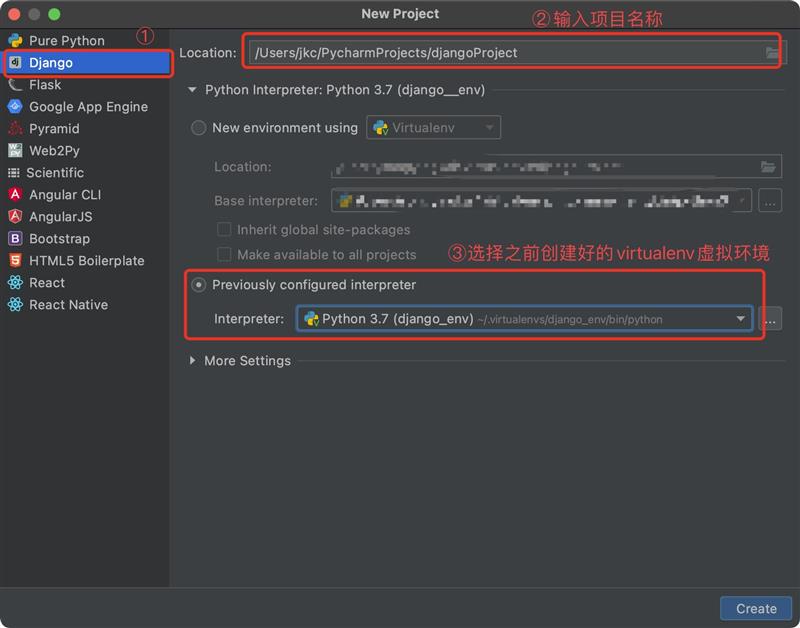Image resolution: width=800 pixels, height=628 pixels.
Task: Click the Bootstrap B icon
Action: pyautogui.click(x=15, y=238)
